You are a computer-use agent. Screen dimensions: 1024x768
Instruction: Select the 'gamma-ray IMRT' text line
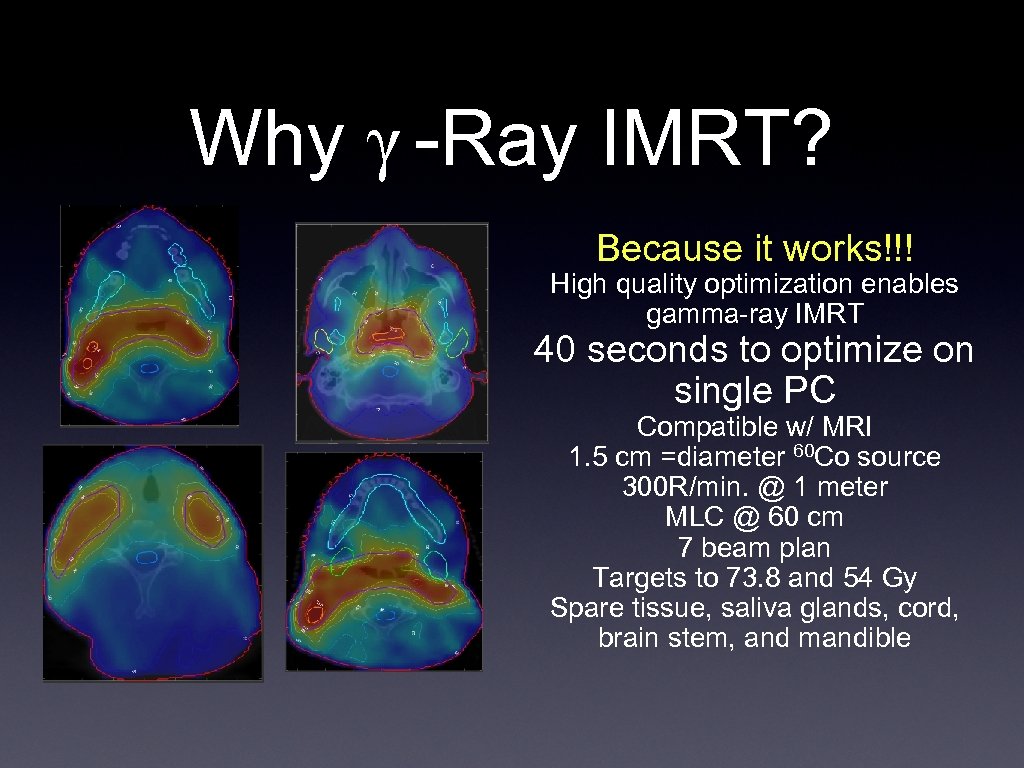pos(755,313)
